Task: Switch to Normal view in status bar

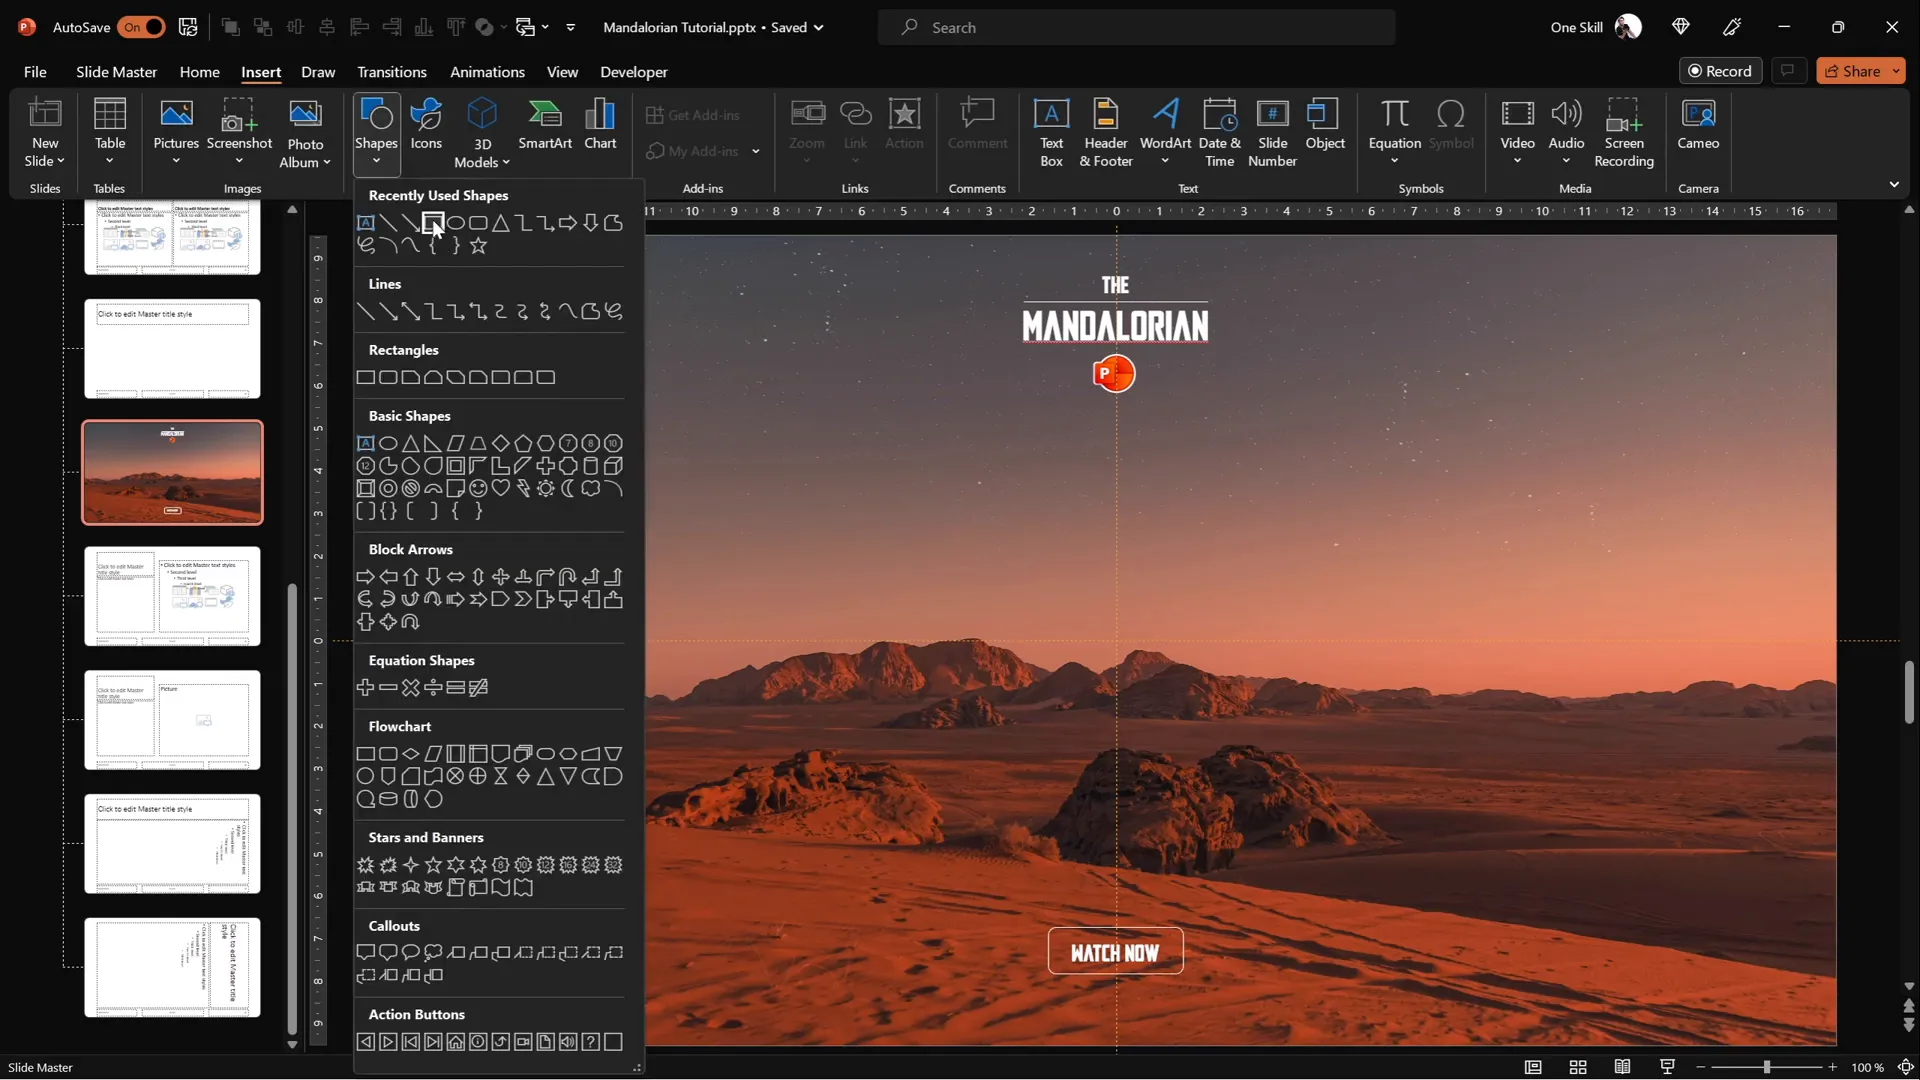Action: tap(1532, 1068)
